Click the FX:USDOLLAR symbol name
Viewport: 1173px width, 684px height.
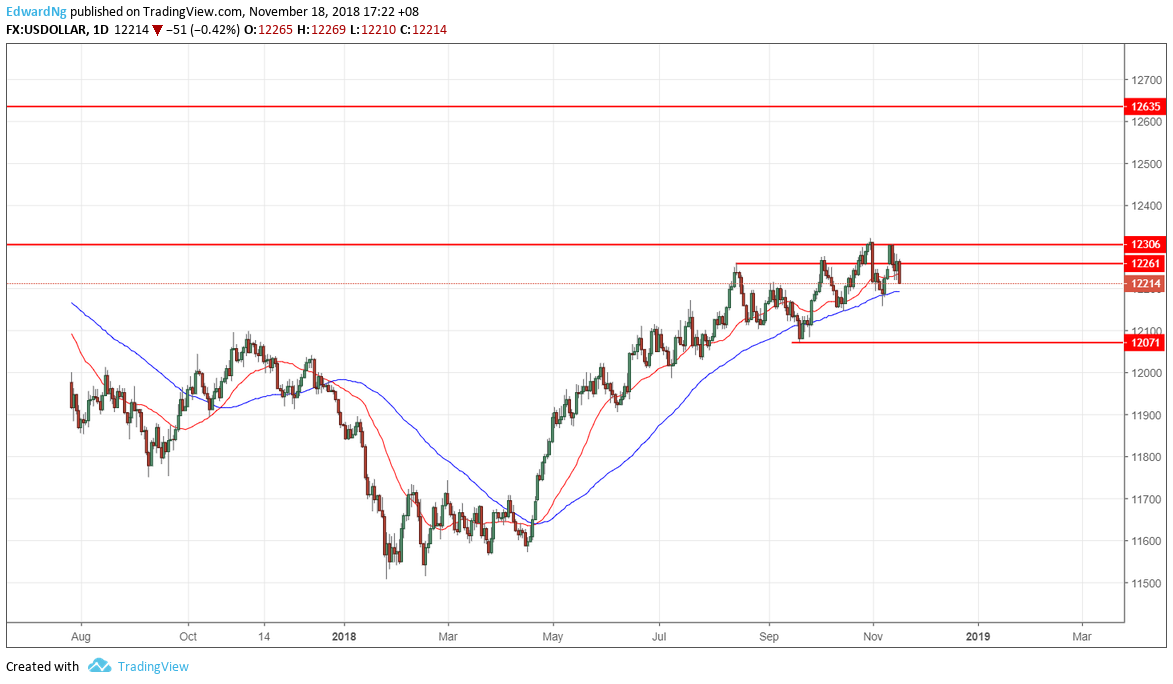coord(46,30)
